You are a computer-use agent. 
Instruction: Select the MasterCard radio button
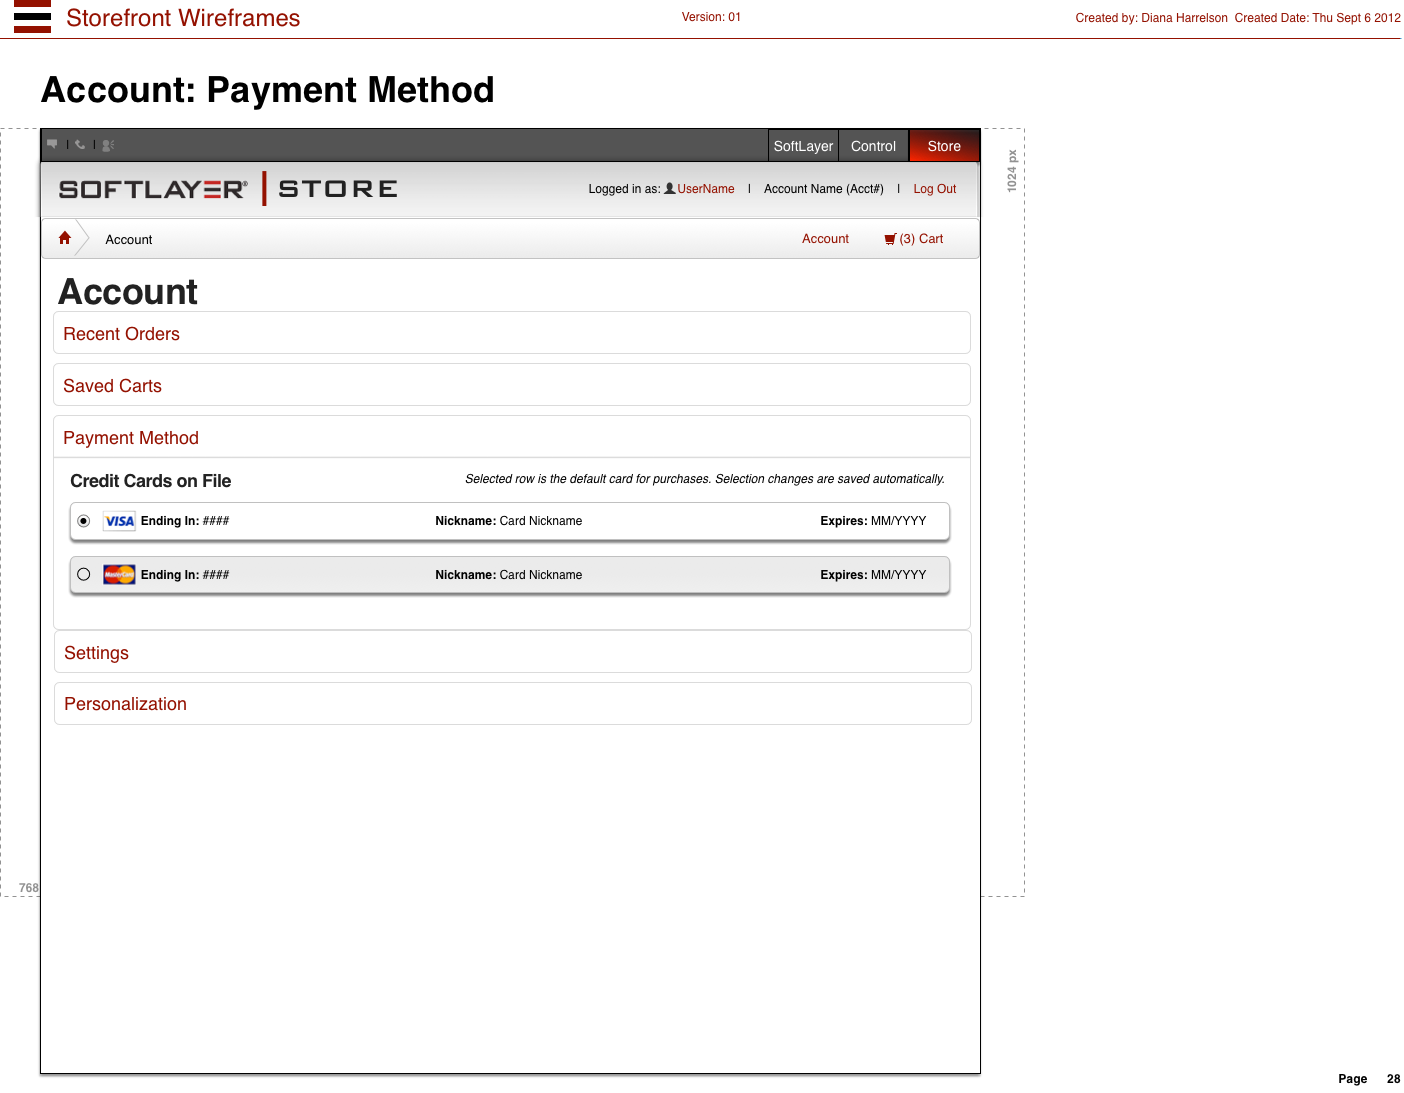pyautogui.click(x=84, y=574)
